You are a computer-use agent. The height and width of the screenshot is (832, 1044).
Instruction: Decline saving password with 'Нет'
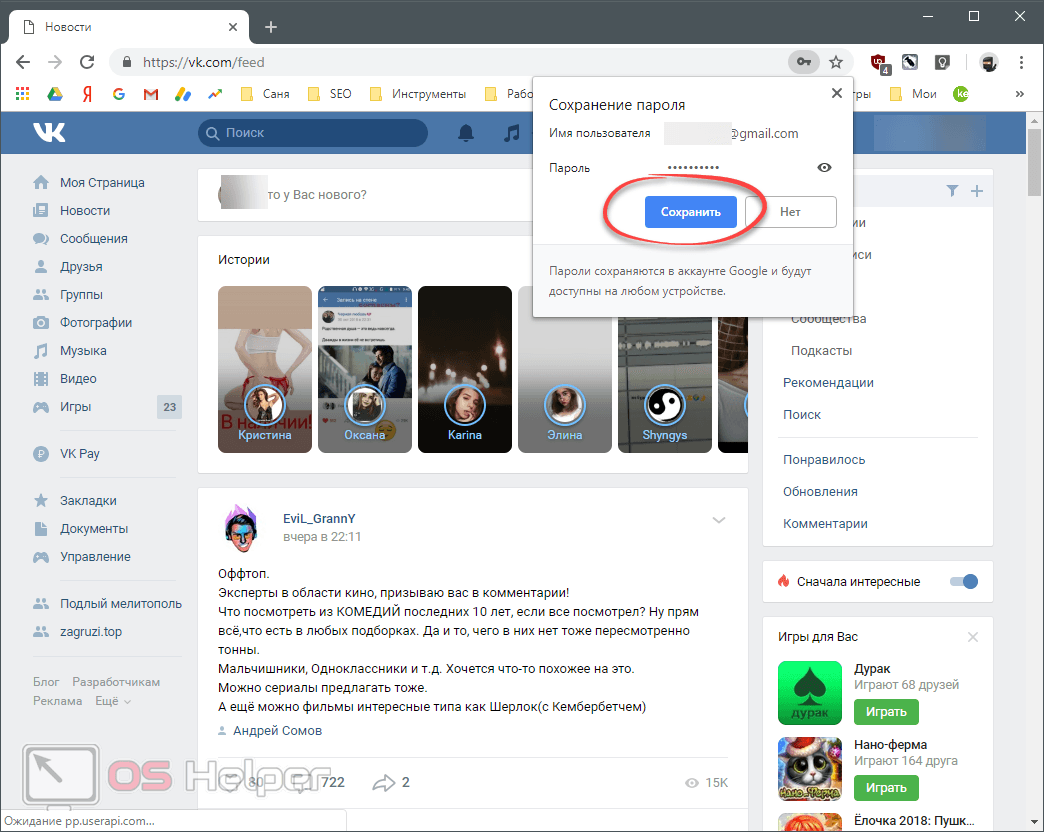790,212
